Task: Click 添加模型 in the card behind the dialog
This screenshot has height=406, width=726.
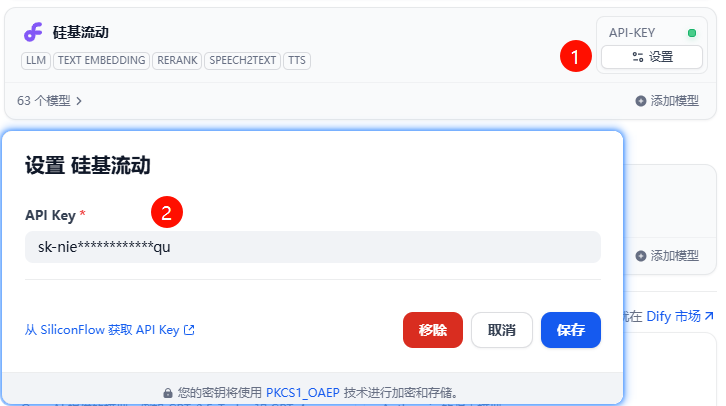Action: 667,256
